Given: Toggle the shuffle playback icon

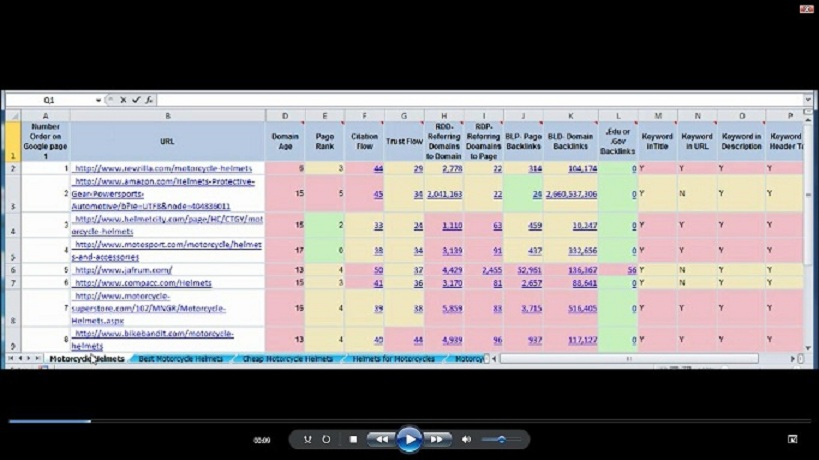Looking at the screenshot, I should (308, 439).
